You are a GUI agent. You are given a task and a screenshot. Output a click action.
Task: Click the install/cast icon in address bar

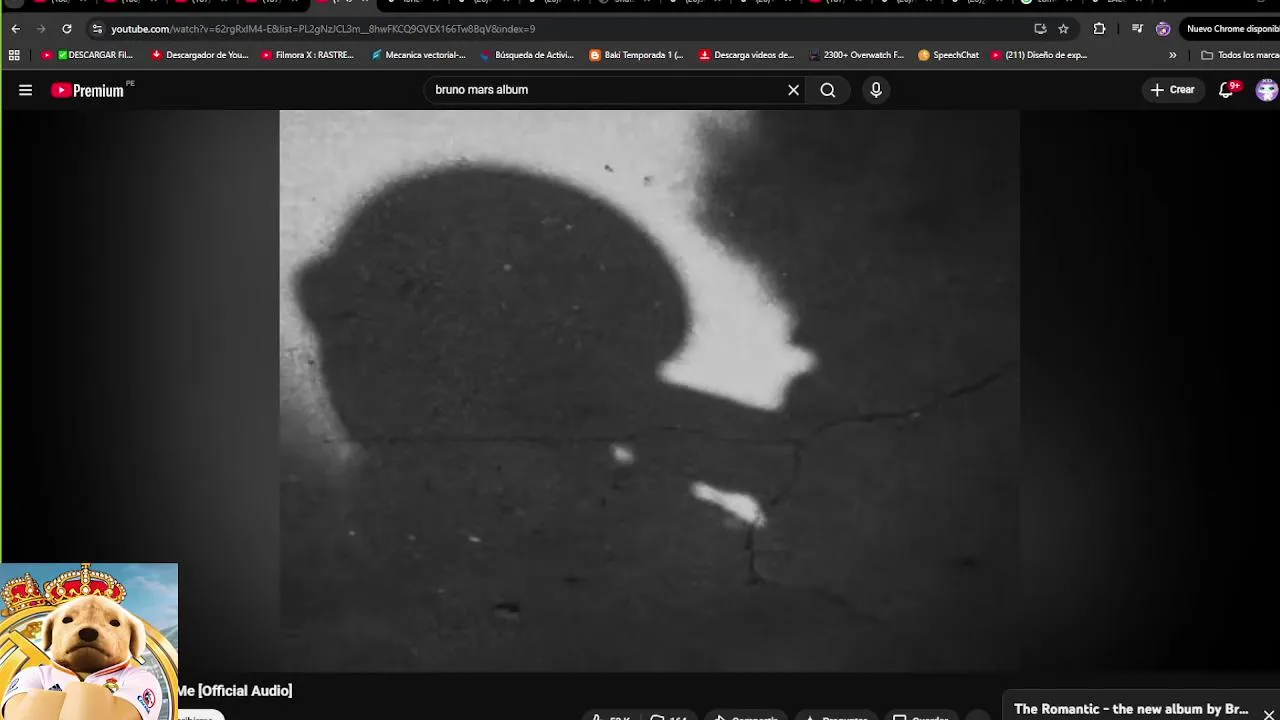1040,29
